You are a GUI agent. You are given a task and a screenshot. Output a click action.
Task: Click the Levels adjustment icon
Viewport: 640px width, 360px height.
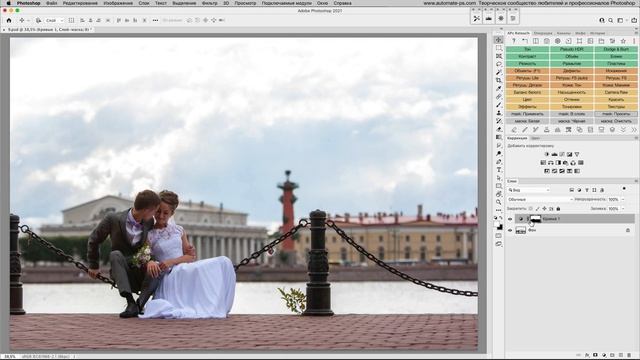click(554, 154)
